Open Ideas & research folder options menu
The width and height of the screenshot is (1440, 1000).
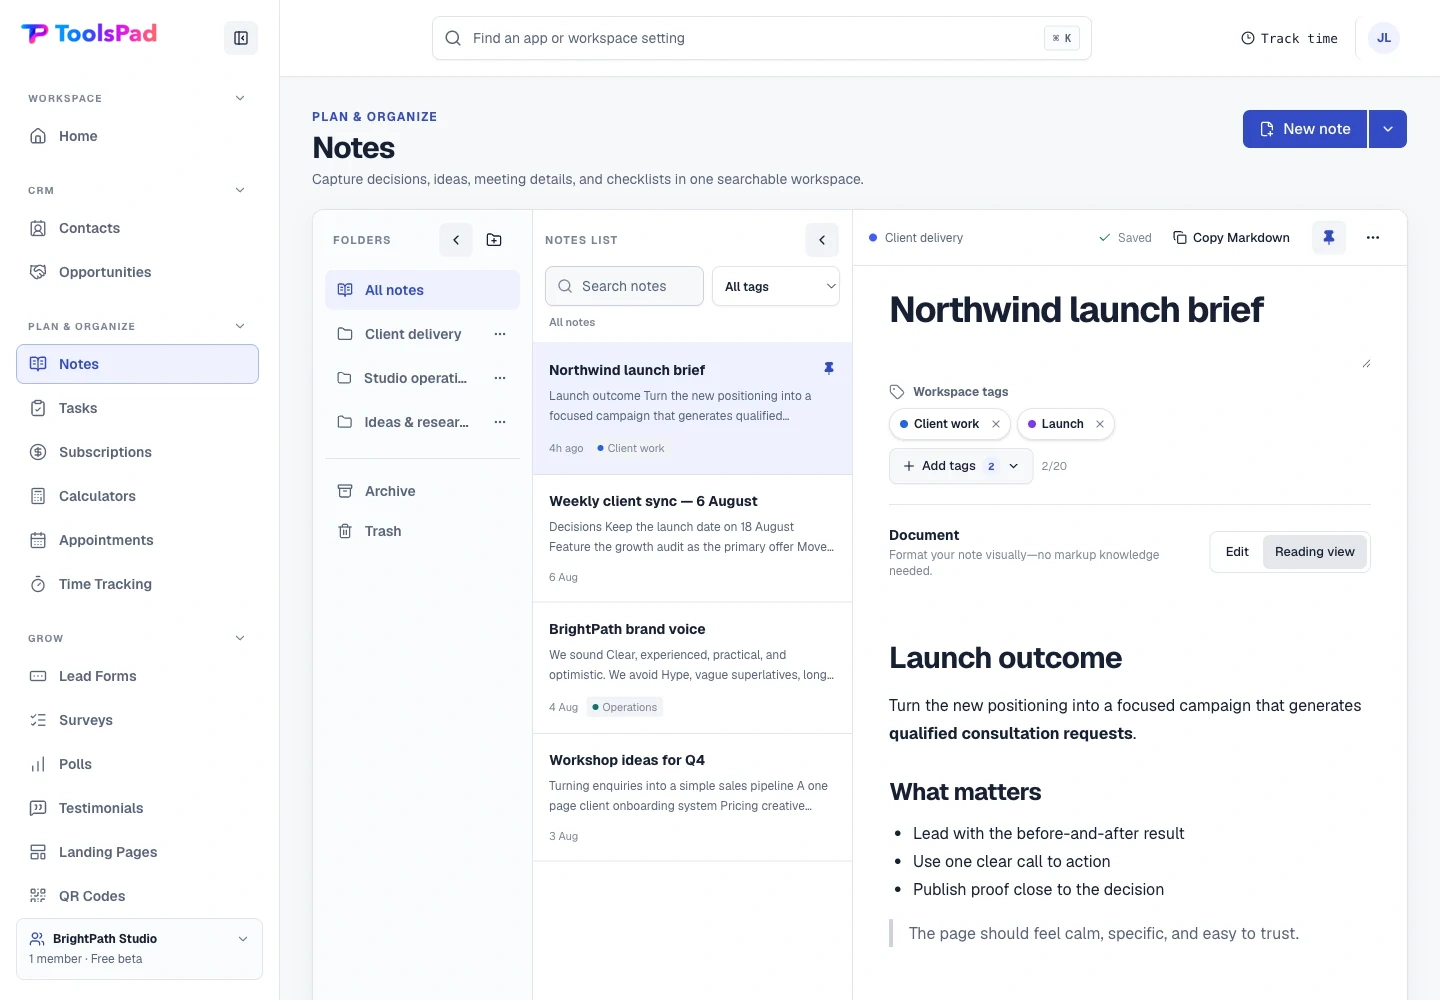pos(500,422)
